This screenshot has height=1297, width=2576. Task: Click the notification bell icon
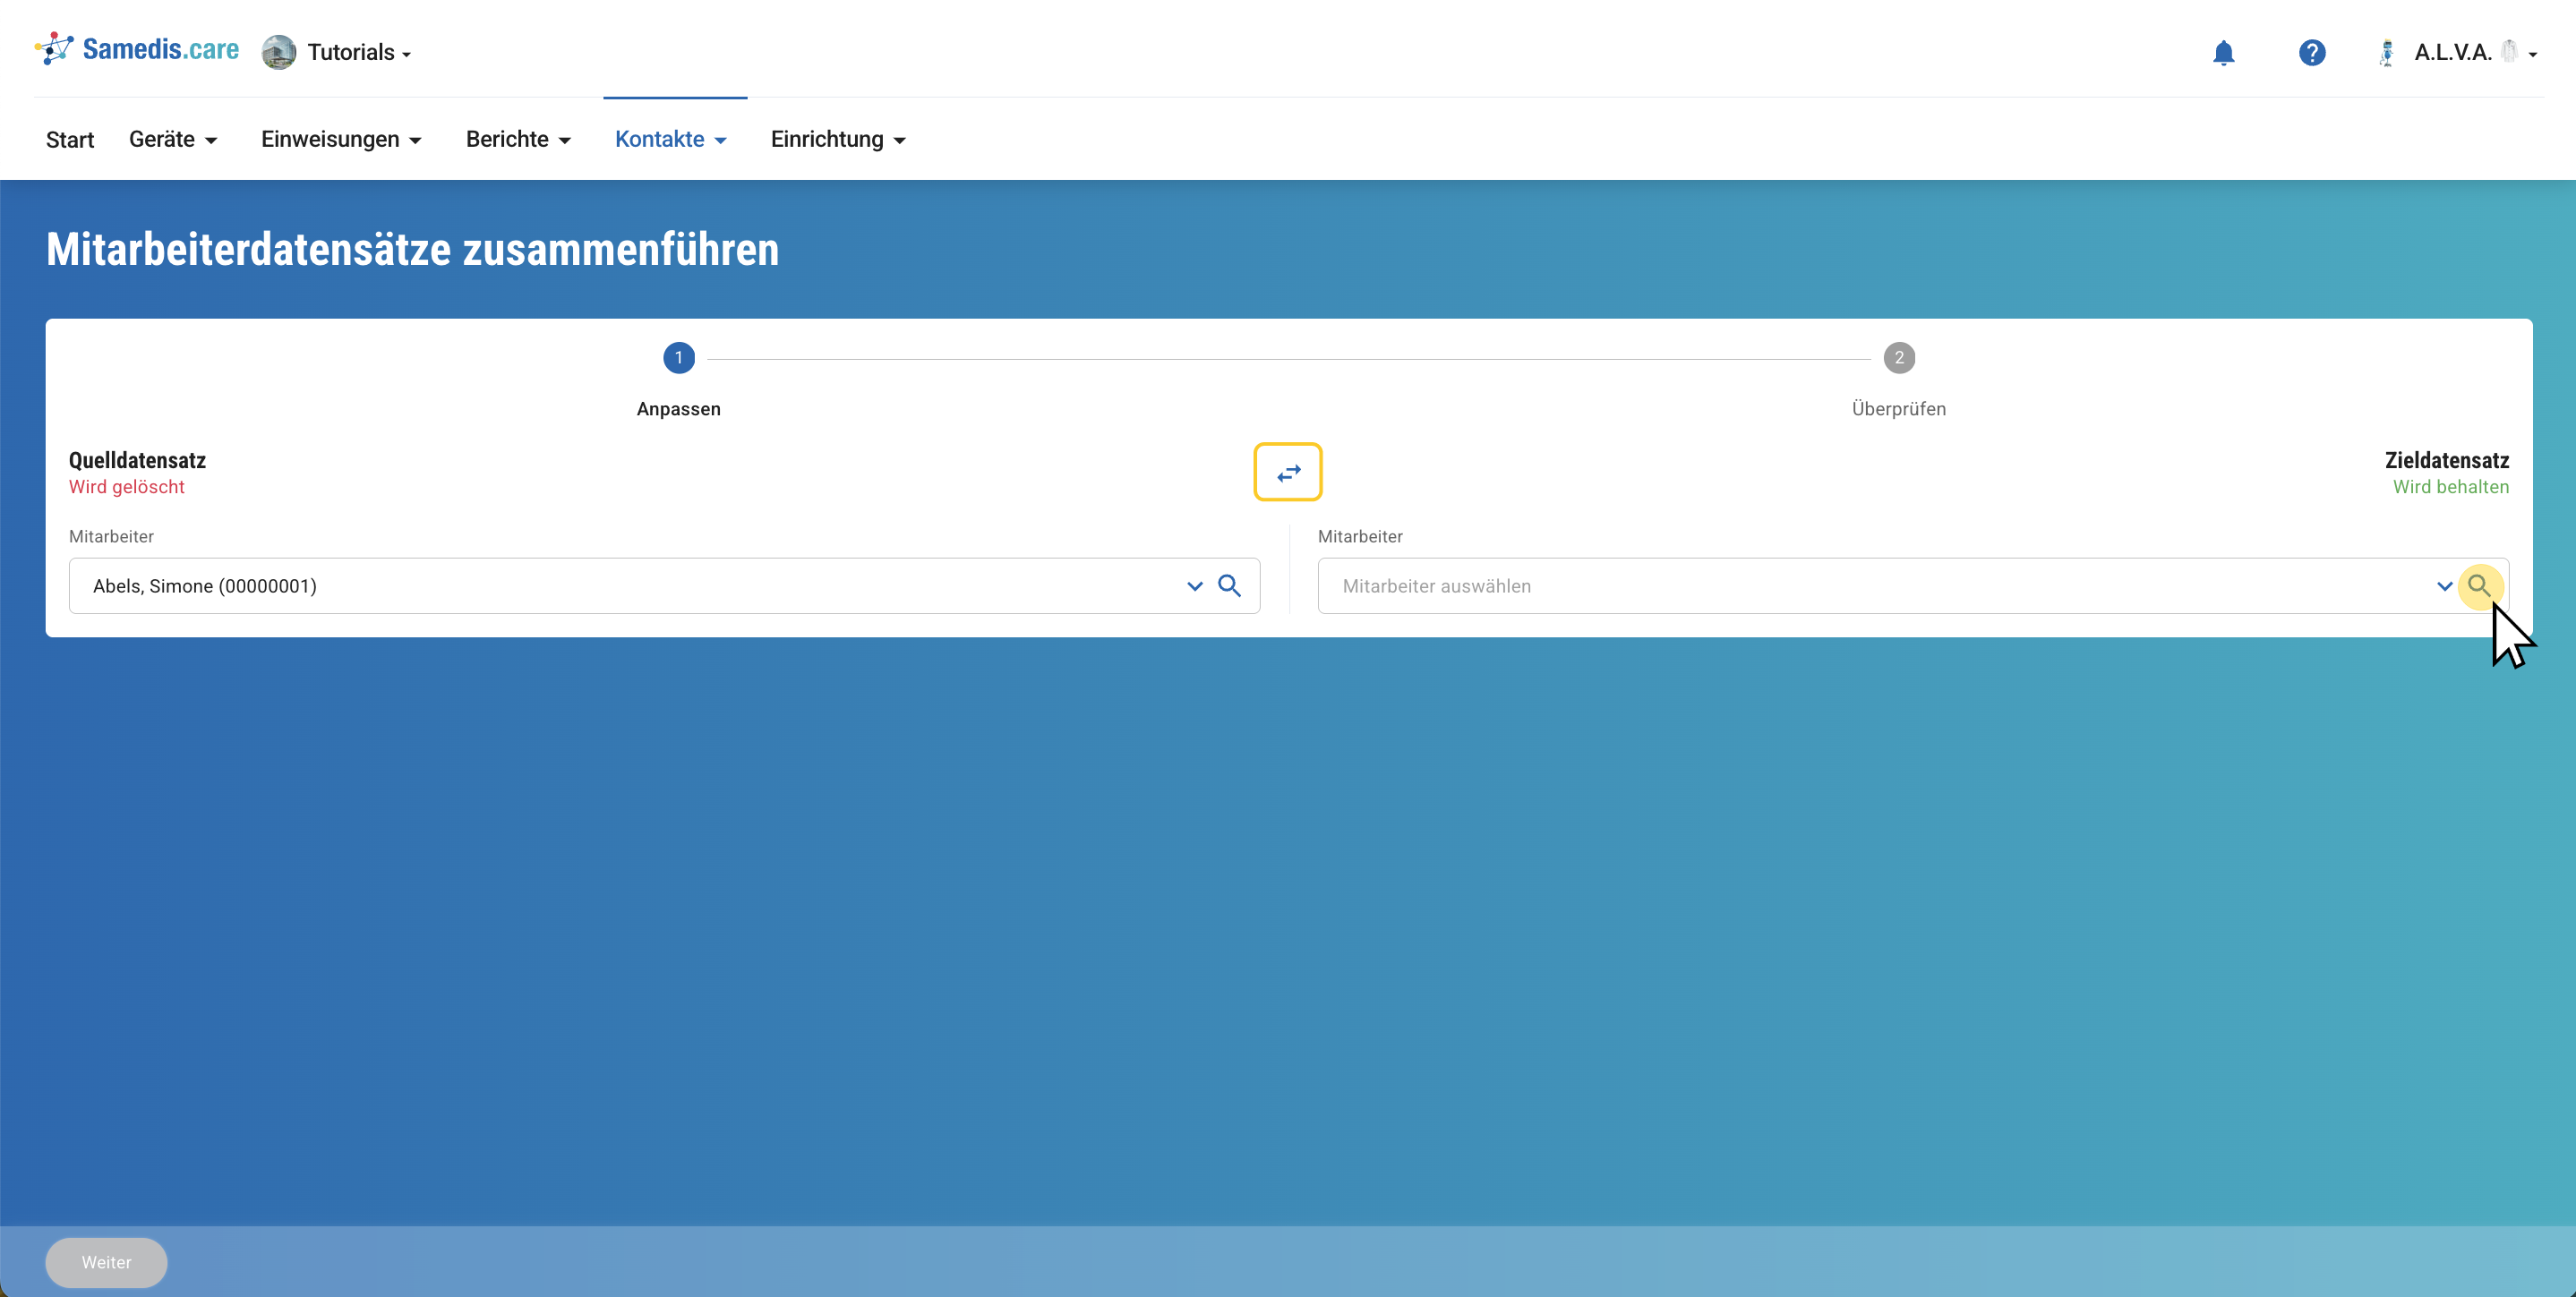(x=2223, y=52)
